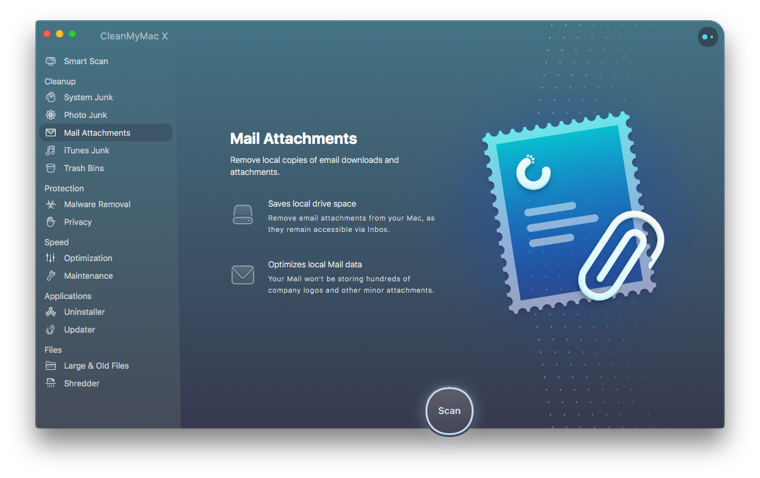Viewport: 760px width, 478px height.
Task: Open iTunes Junk module
Action: point(86,150)
